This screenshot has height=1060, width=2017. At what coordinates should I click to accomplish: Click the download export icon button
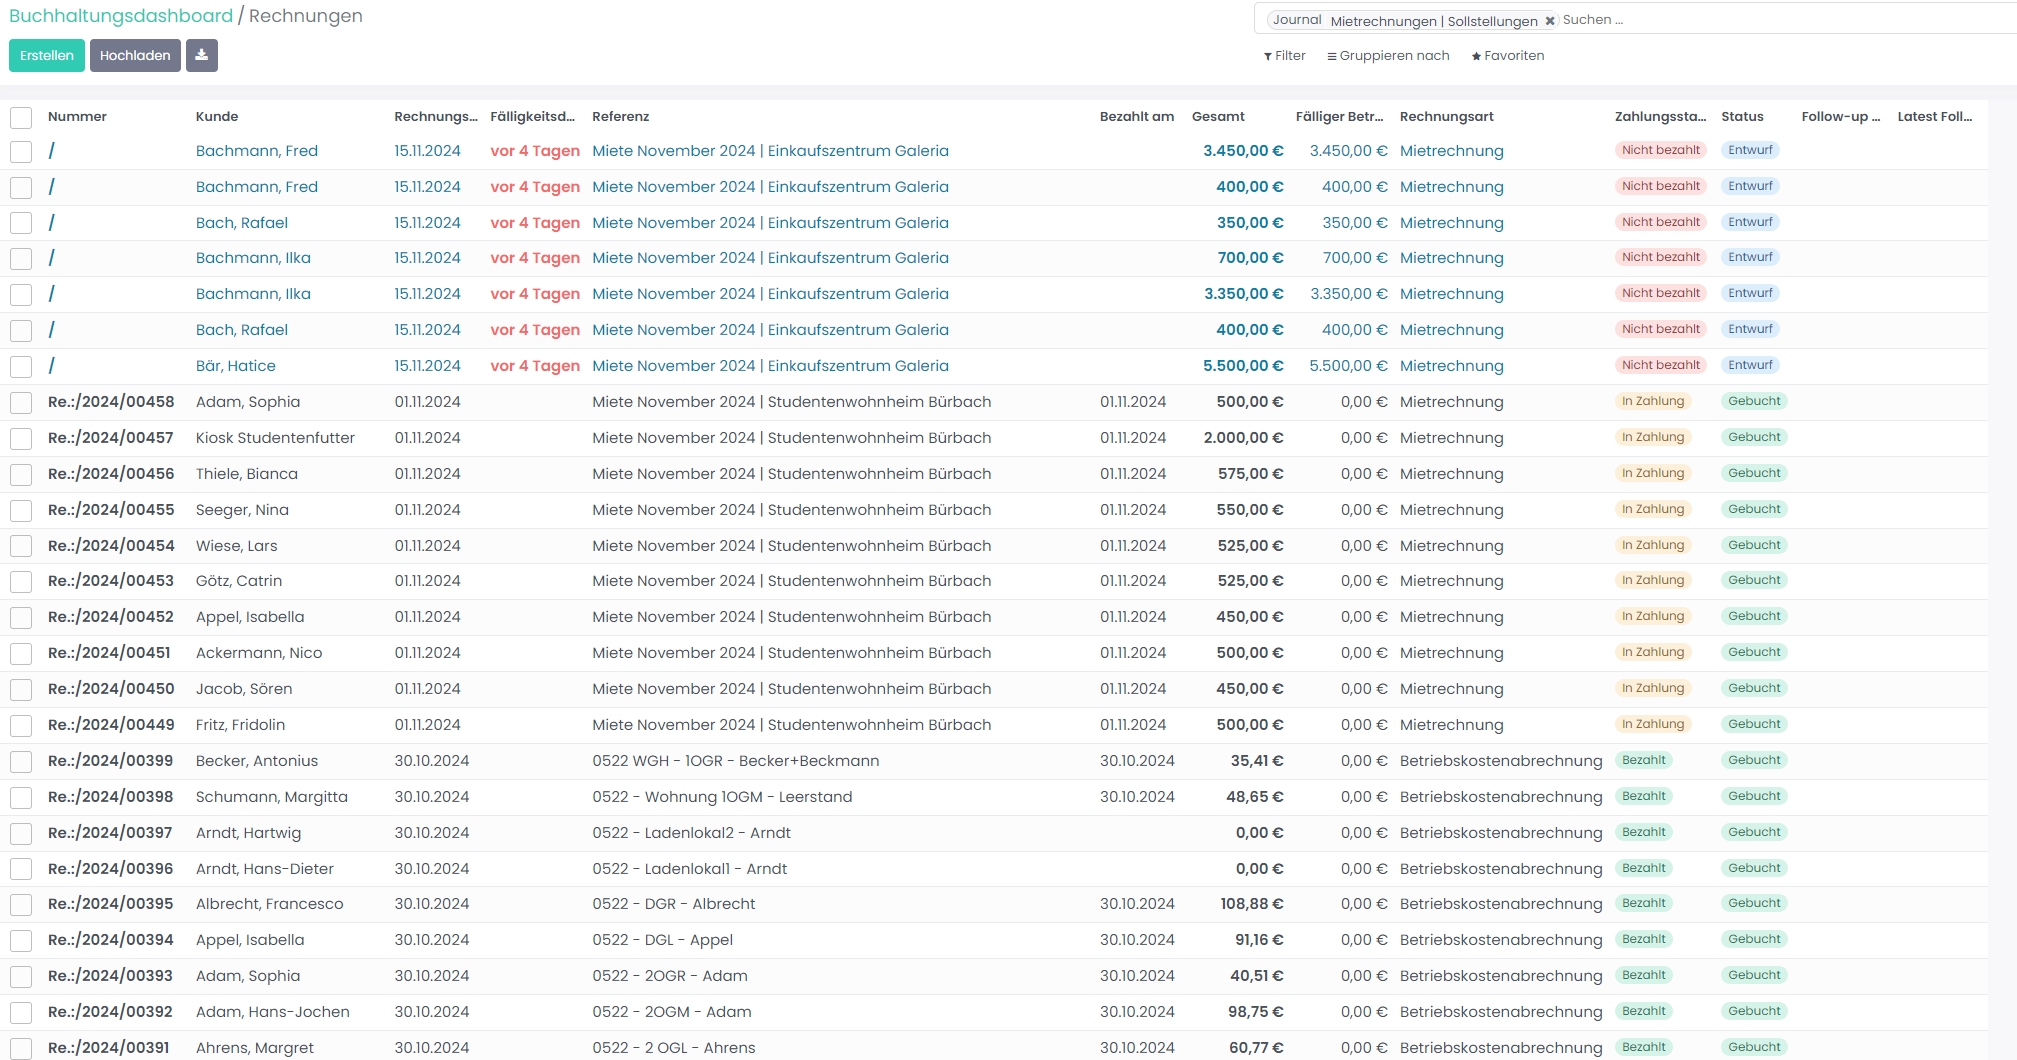click(x=201, y=55)
